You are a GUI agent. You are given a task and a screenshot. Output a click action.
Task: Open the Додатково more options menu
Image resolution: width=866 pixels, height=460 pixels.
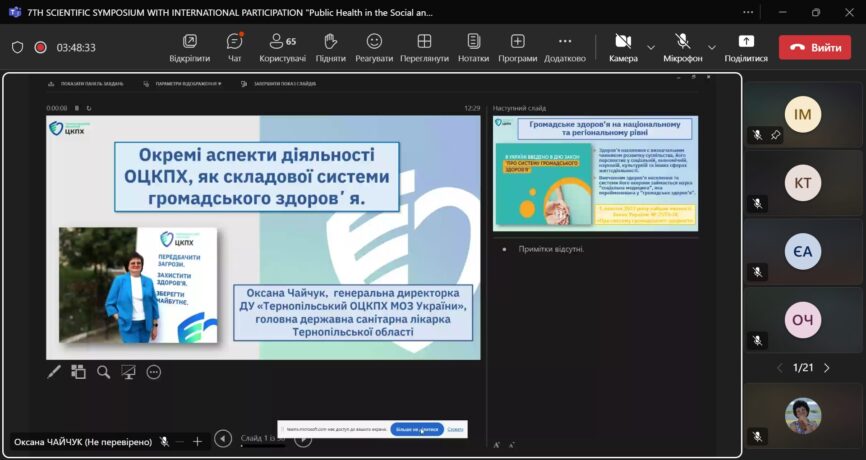[x=565, y=46]
